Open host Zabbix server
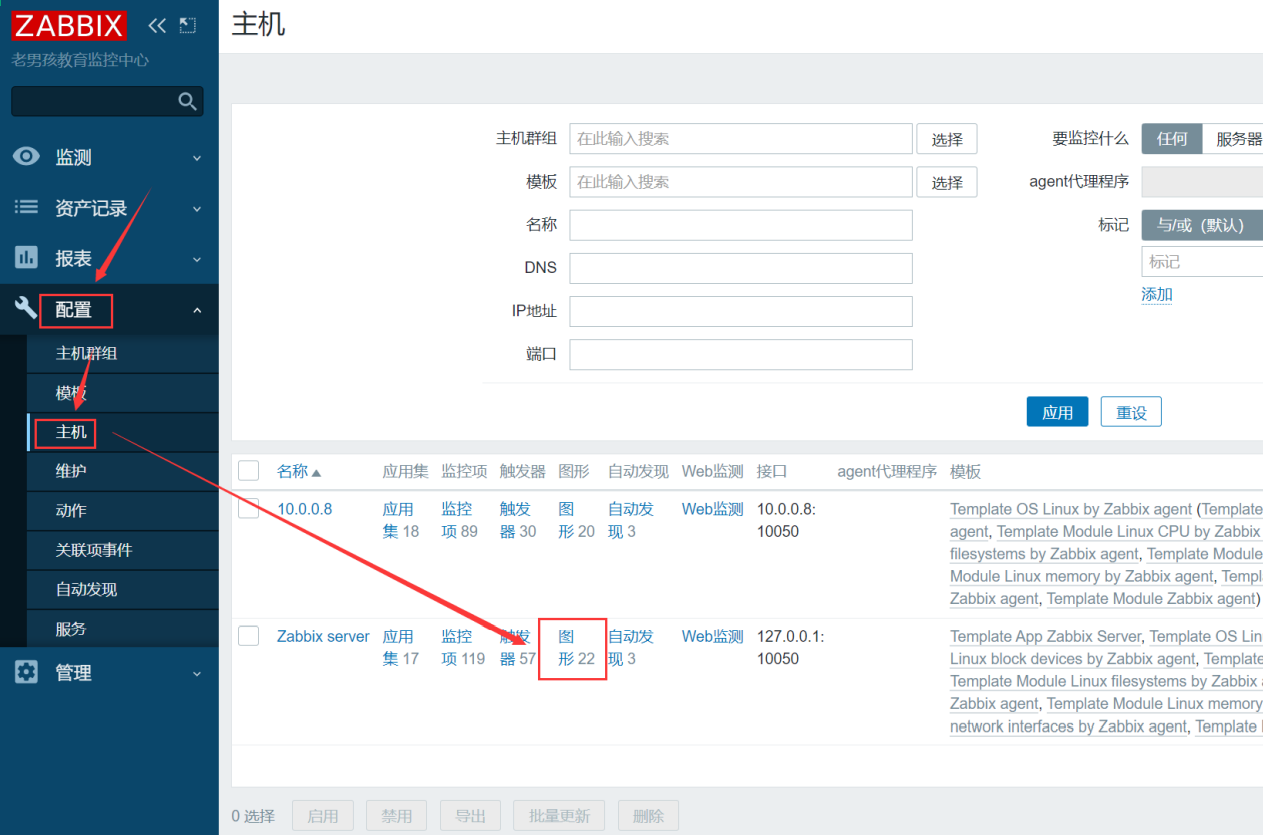This screenshot has width=1263, height=835. coord(323,636)
